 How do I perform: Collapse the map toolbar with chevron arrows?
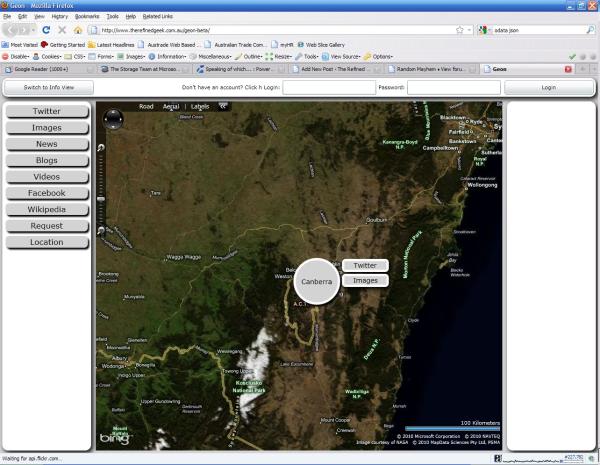coord(223,106)
